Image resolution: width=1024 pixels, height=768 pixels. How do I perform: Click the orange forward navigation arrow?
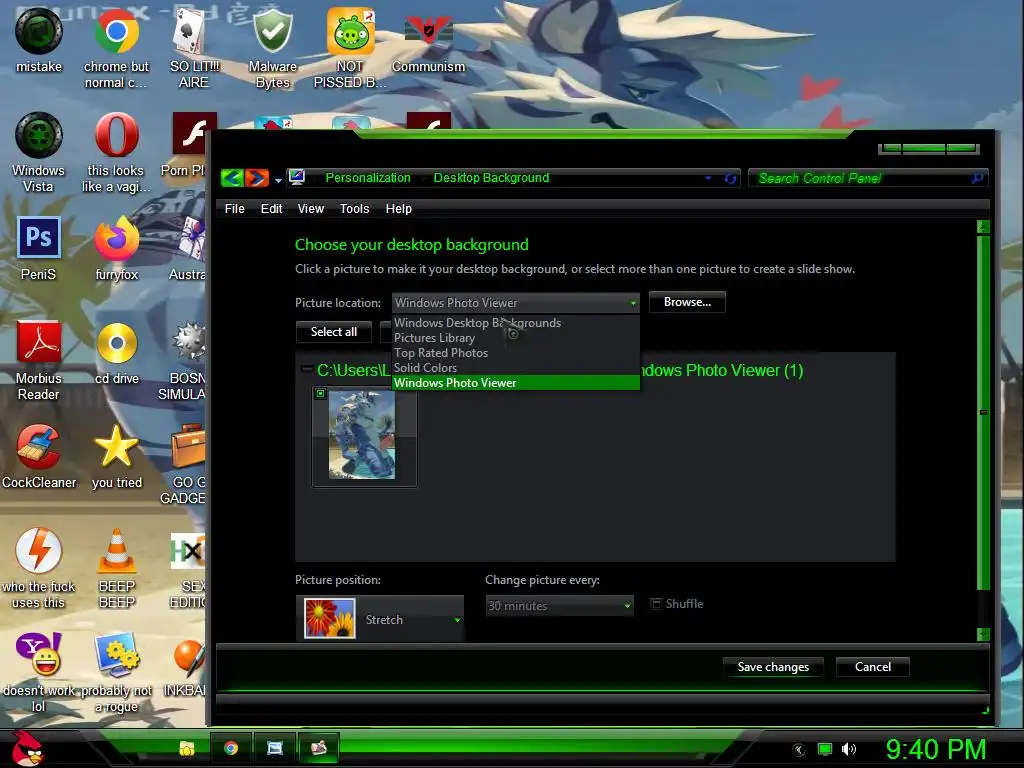pos(257,178)
